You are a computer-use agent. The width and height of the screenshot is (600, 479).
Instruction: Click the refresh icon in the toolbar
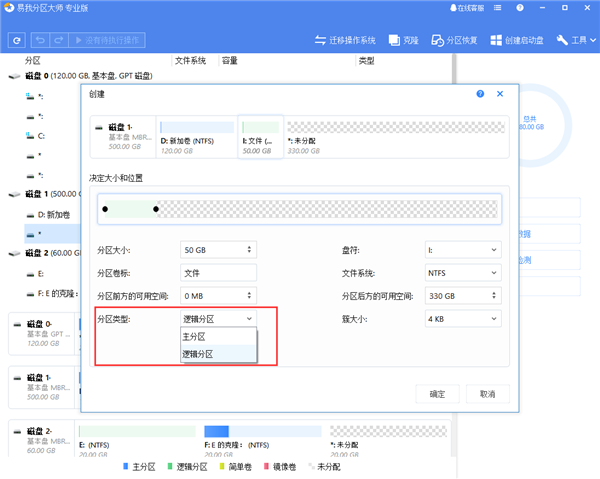pyautogui.click(x=17, y=41)
